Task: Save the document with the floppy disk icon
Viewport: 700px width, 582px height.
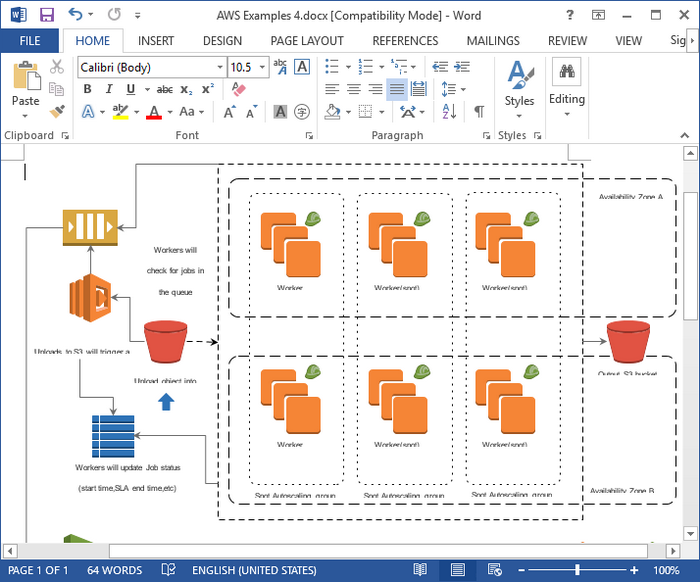Action: (46, 15)
